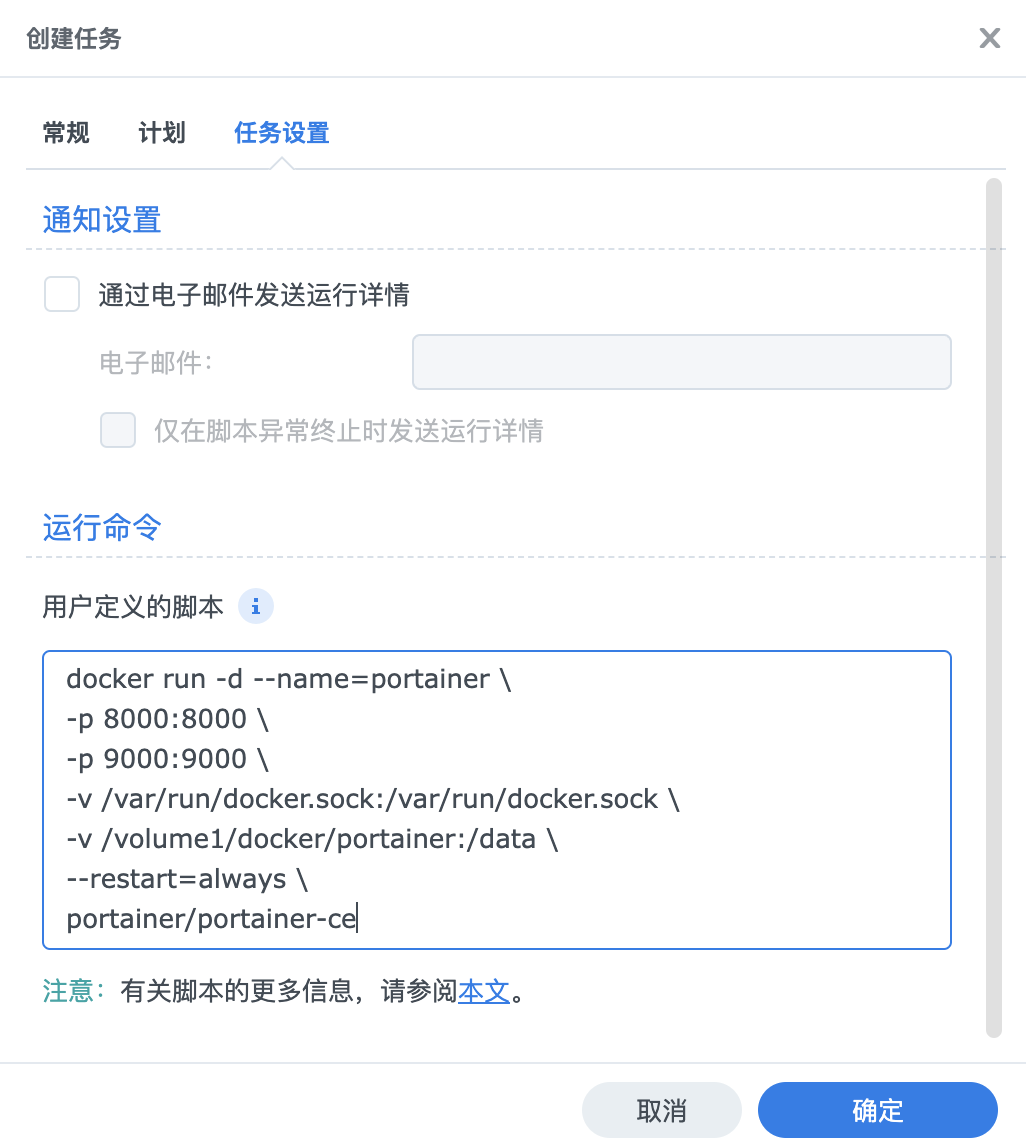Click the 通知设置 section heading

102,220
